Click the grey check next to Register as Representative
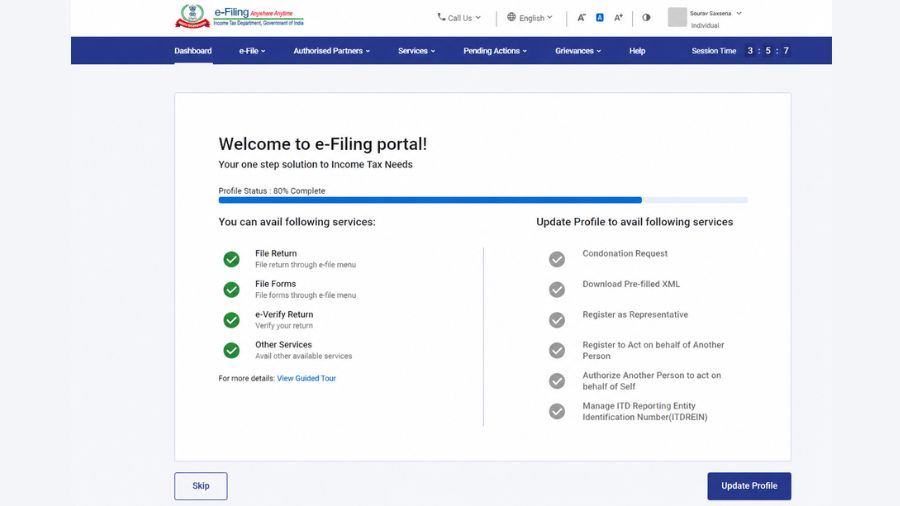Viewport: 900px width, 506px height. [557, 320]
